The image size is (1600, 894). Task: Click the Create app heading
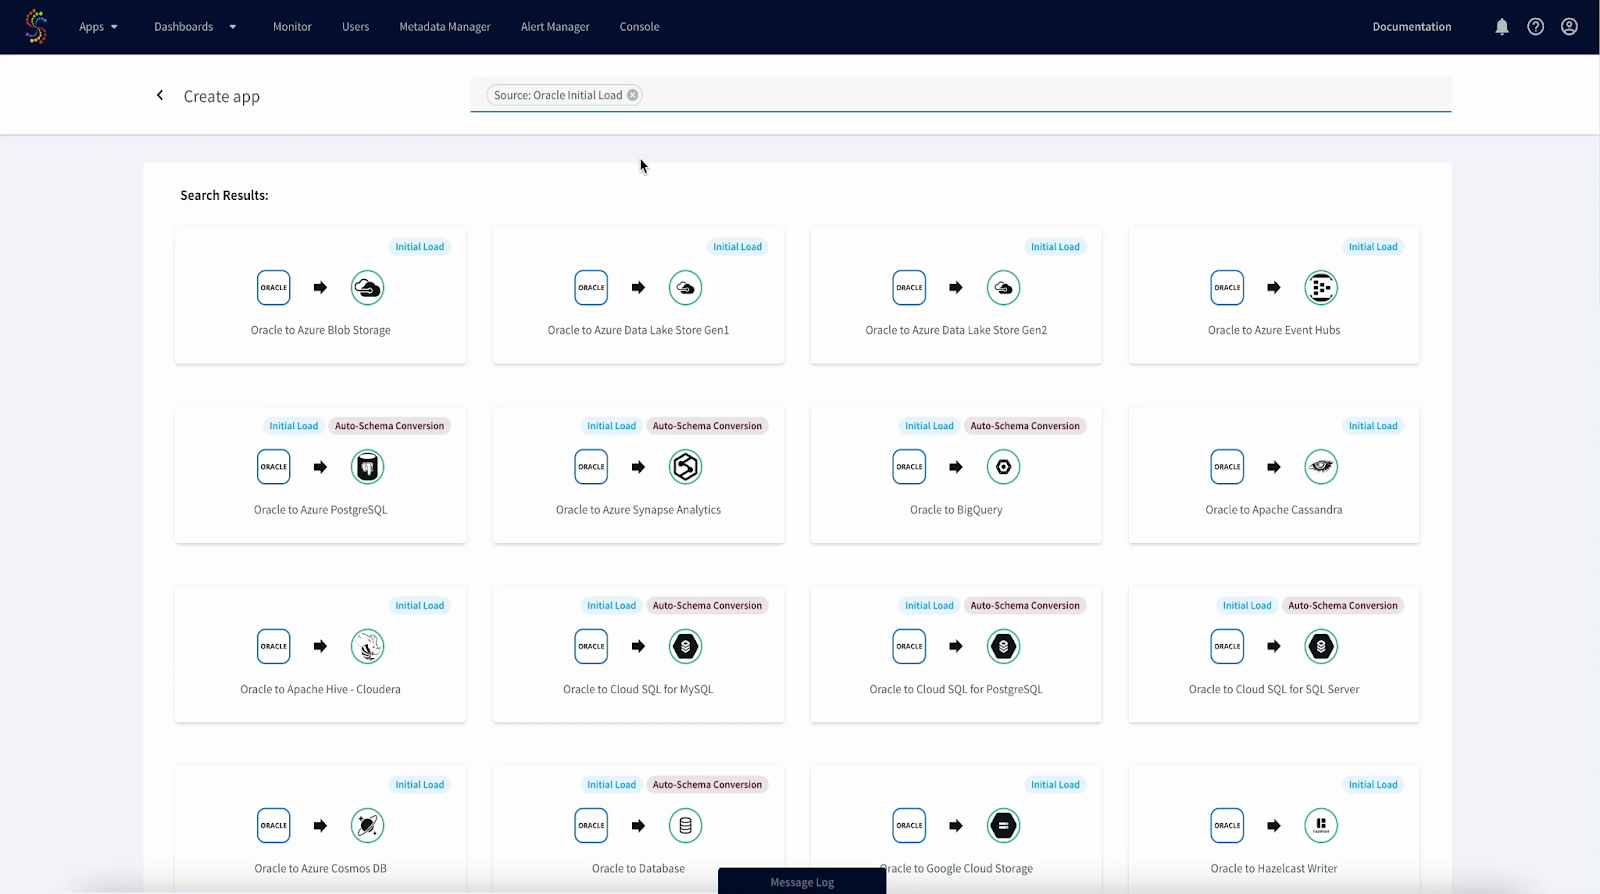click(221, 96)
